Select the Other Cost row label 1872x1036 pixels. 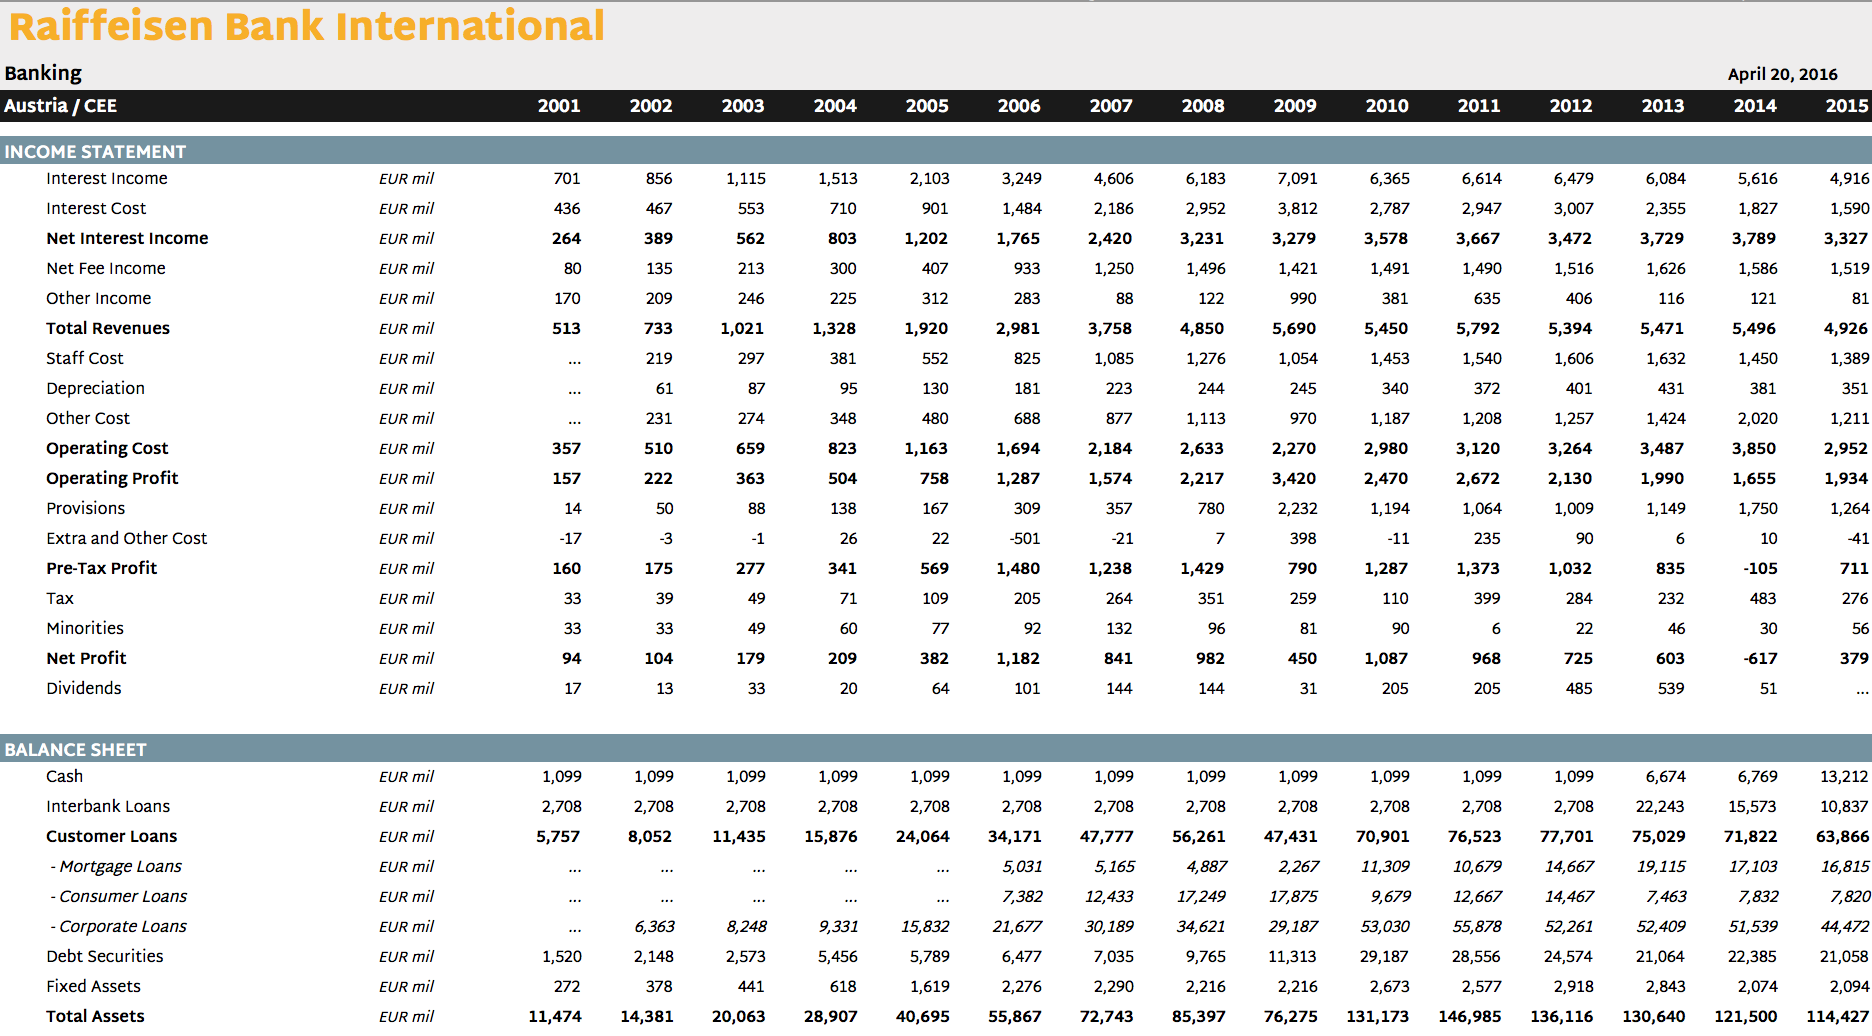88,418
